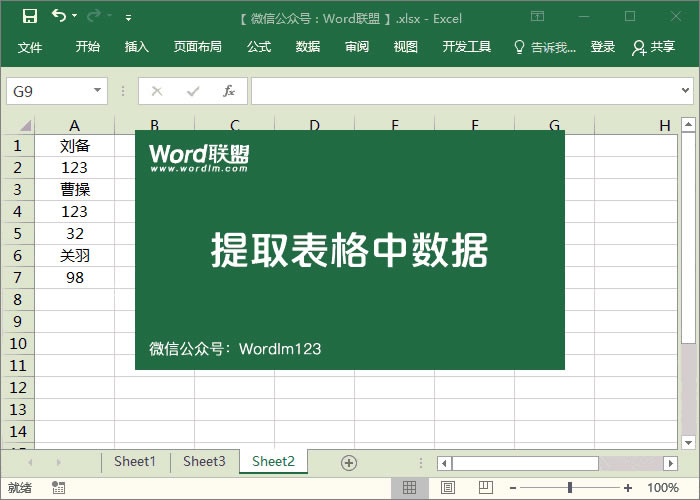Switch to Normal view icon

409,488
